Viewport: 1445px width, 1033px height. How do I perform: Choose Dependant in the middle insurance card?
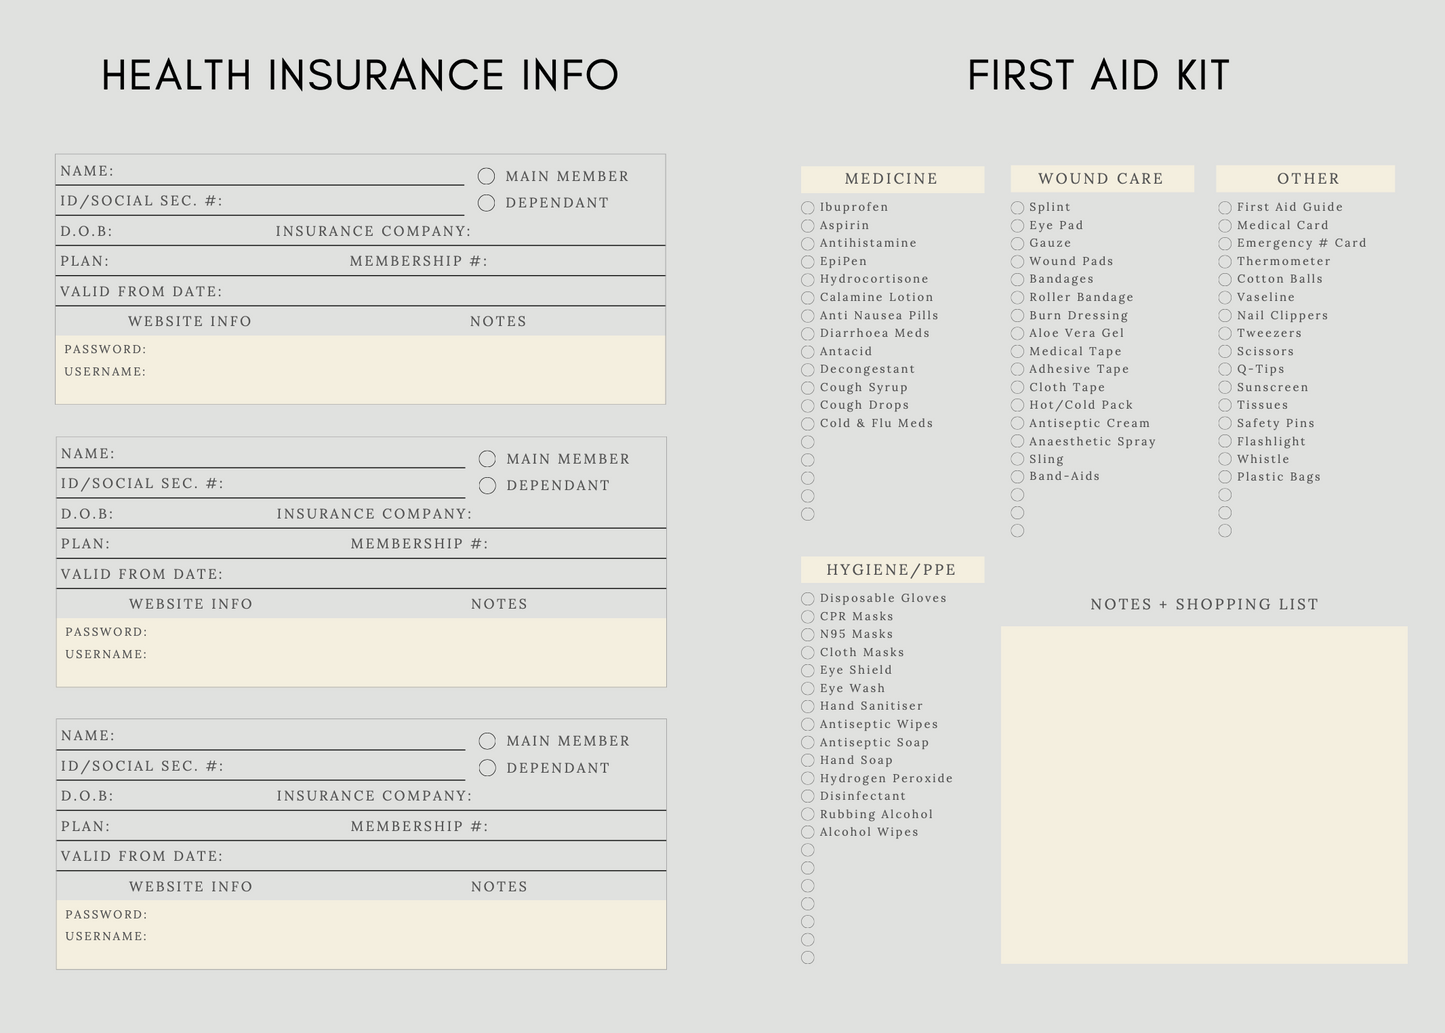click(x=487, y=486)
